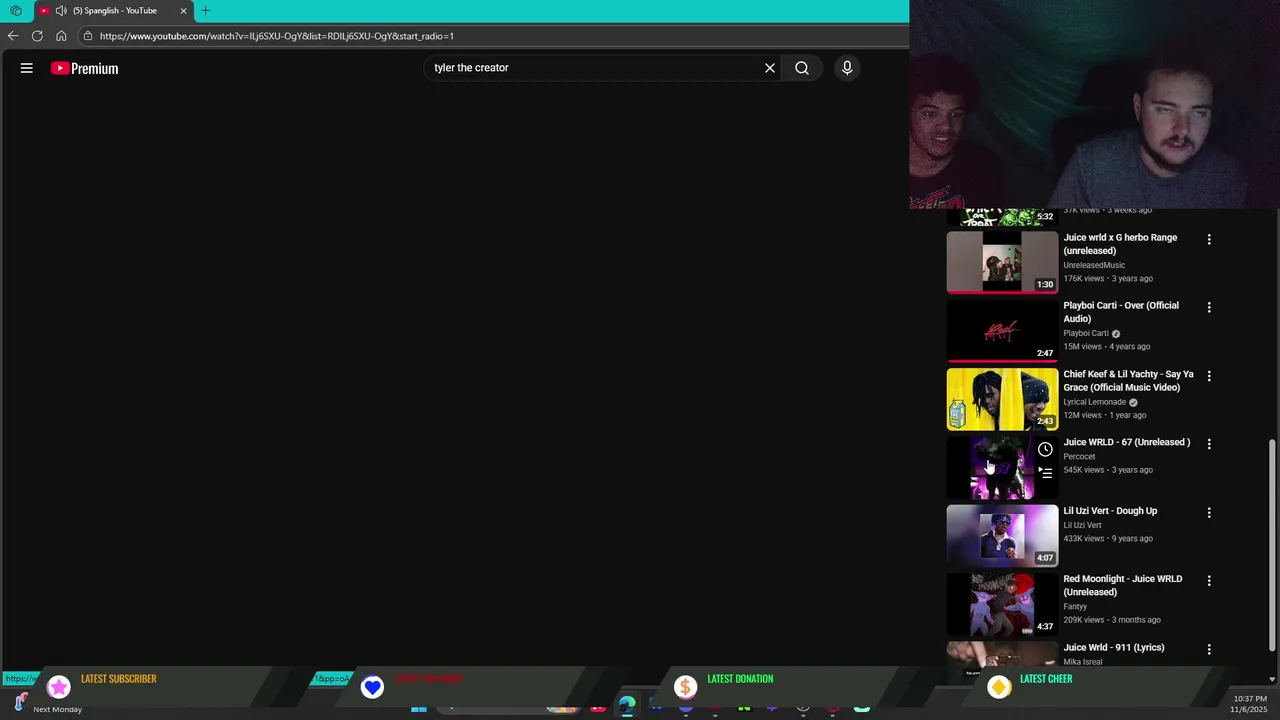Screen dimensions: 1280x720
Task: Open title Juice Wrld - 911 (Lyrics)
Action: 1113,647
